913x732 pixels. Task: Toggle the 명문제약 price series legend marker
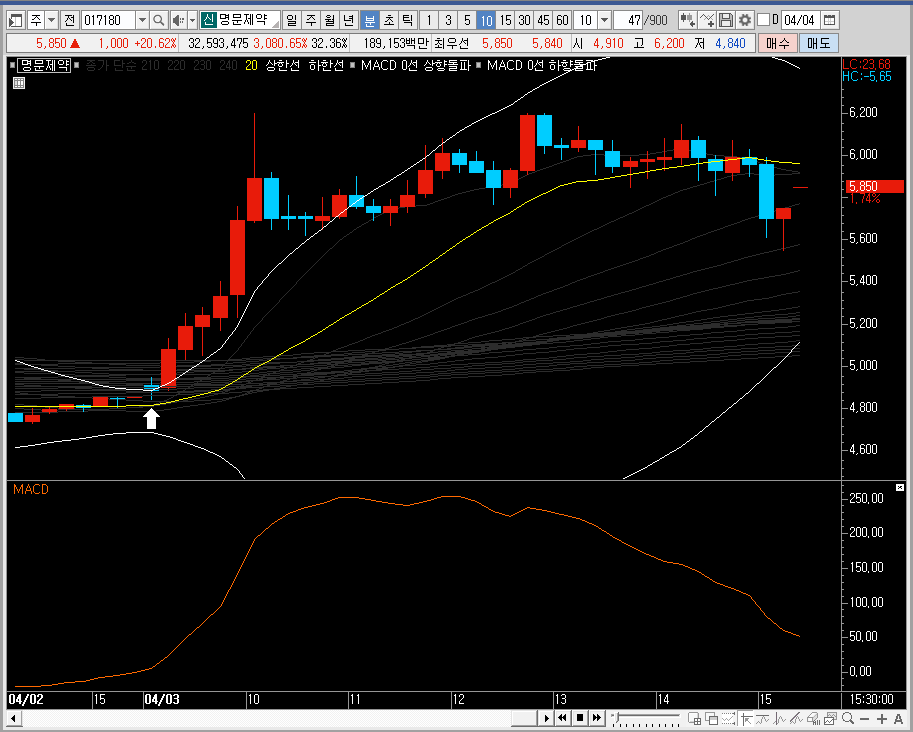pyautogui.click(x=13, y=65)
